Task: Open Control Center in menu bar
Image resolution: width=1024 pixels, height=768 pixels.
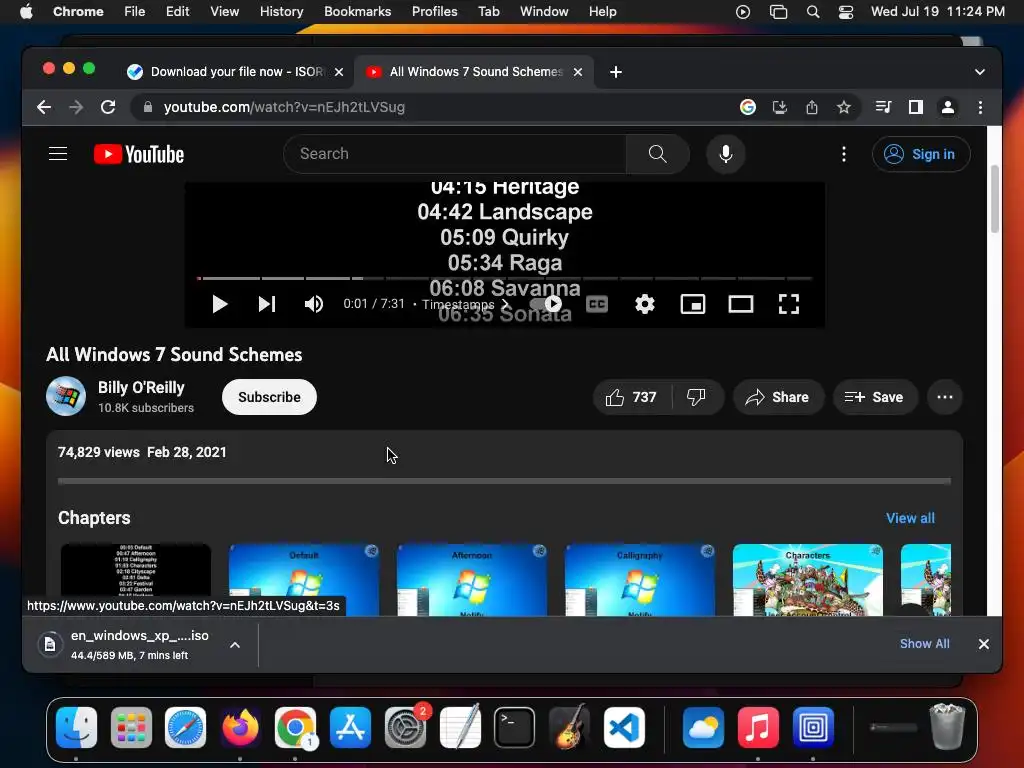Action: pos(846,11)
